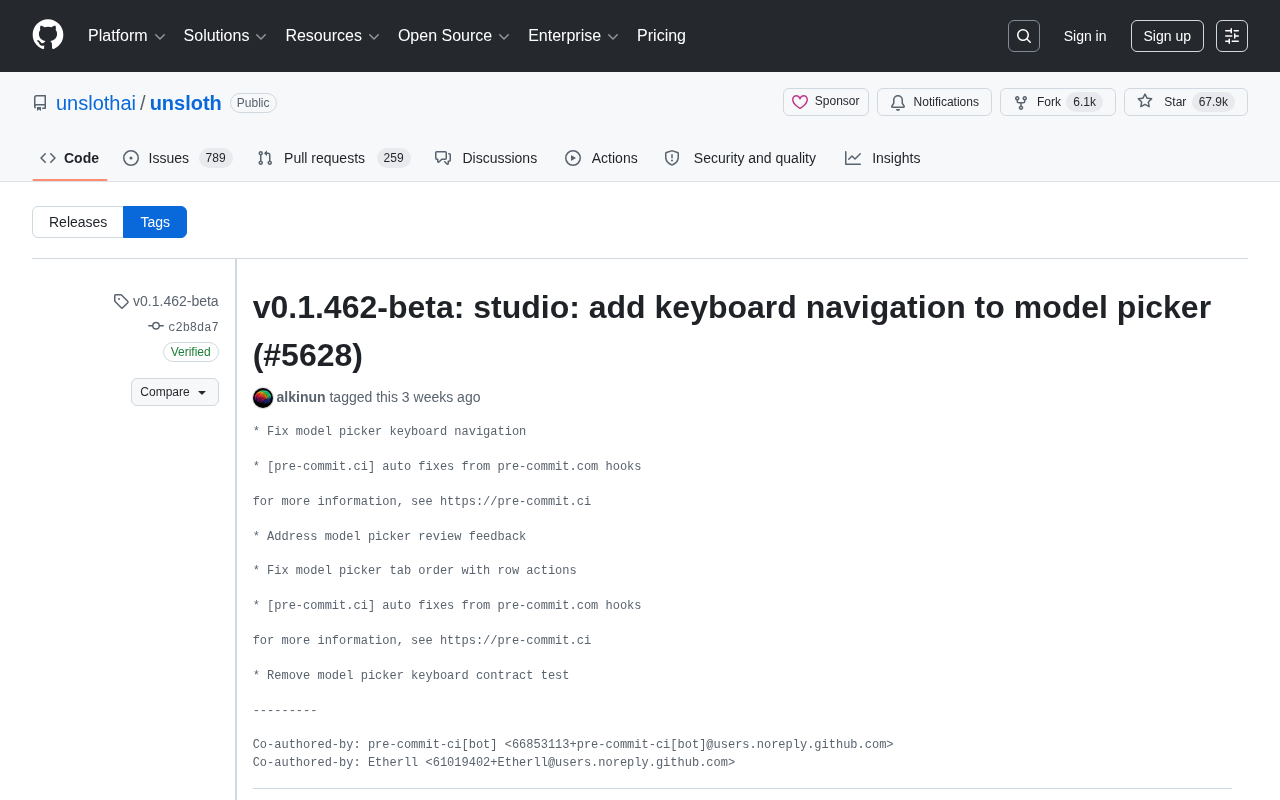Click the Security shield icon
Viewport: 1280px width, 800px height.
coord(672,158)
